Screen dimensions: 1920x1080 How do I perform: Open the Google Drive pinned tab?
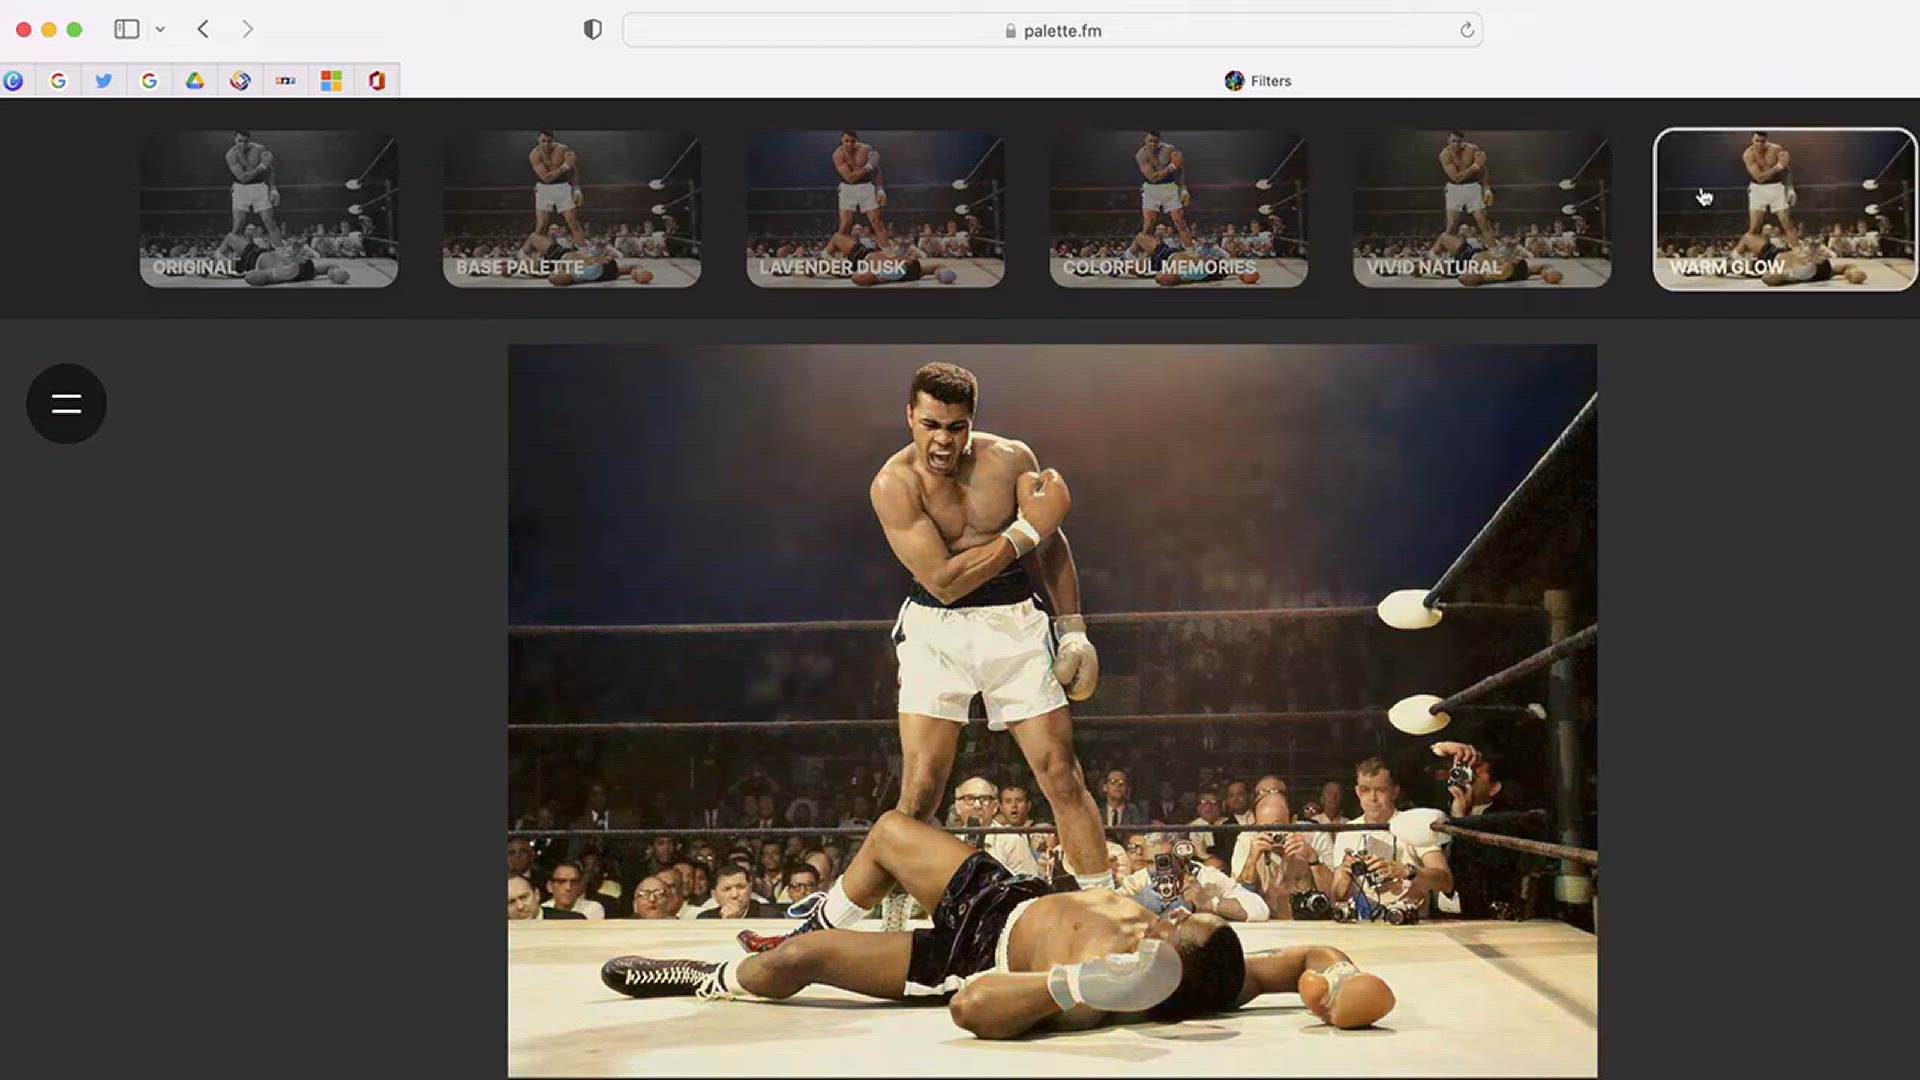tap(195, 81)
